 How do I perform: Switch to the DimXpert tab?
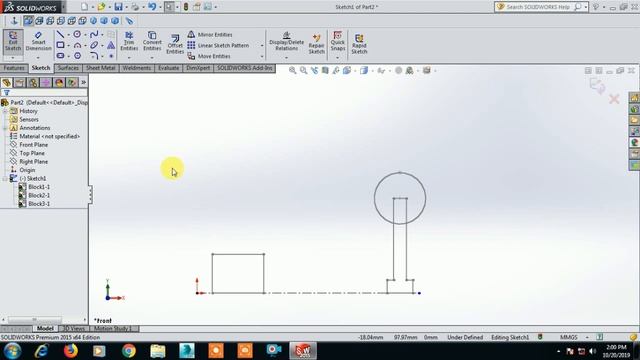pyautogui.click(x=198, y=68)
